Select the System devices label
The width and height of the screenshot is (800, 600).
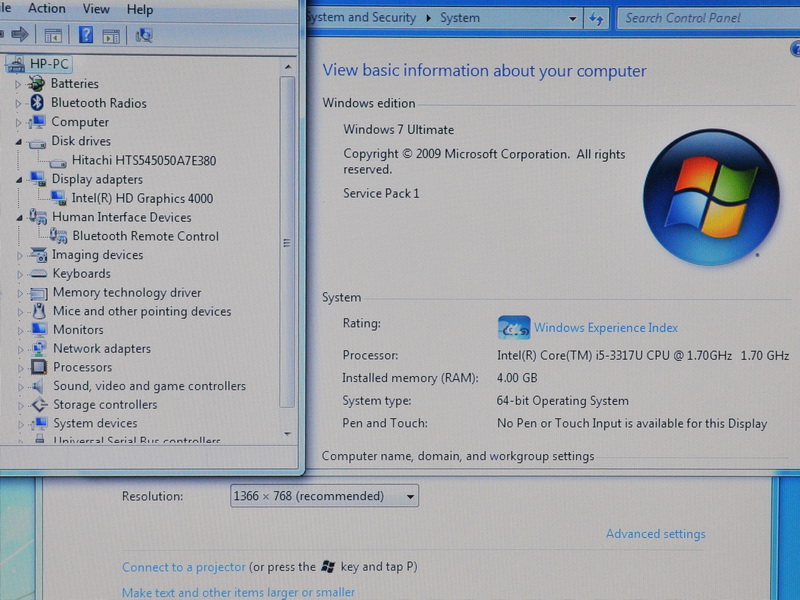95,423
